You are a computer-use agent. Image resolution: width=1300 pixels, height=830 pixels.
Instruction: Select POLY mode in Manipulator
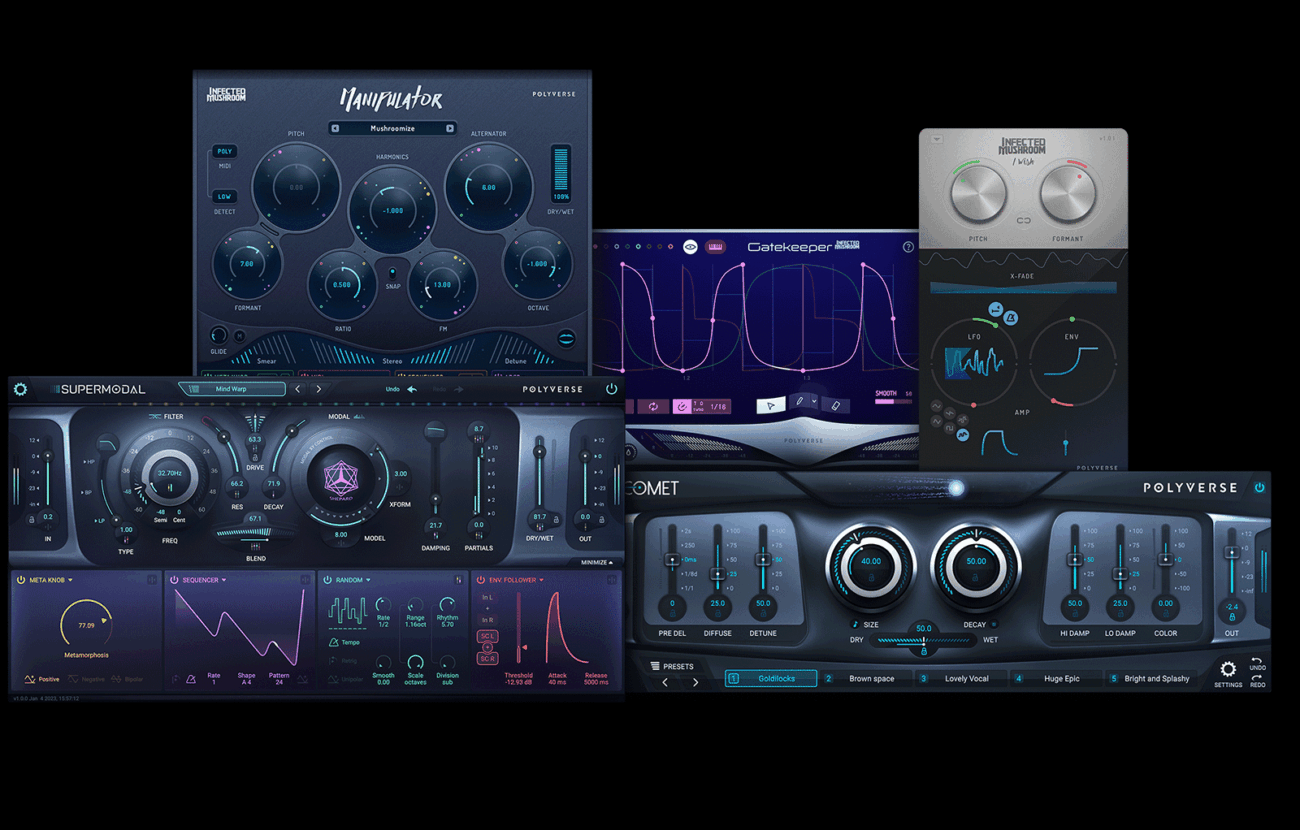(224, 152)
